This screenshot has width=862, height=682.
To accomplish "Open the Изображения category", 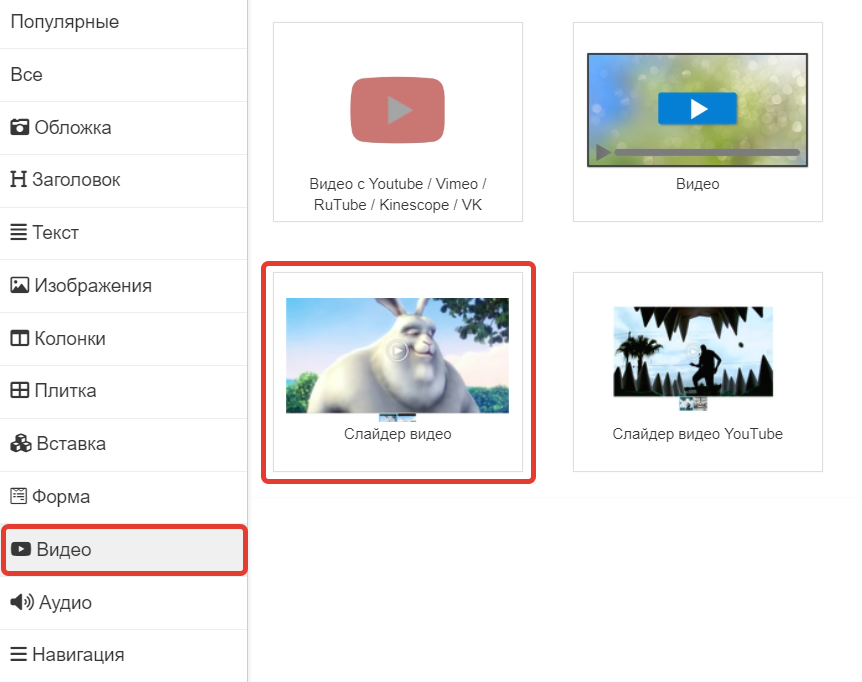I will [x=123, y=286].
